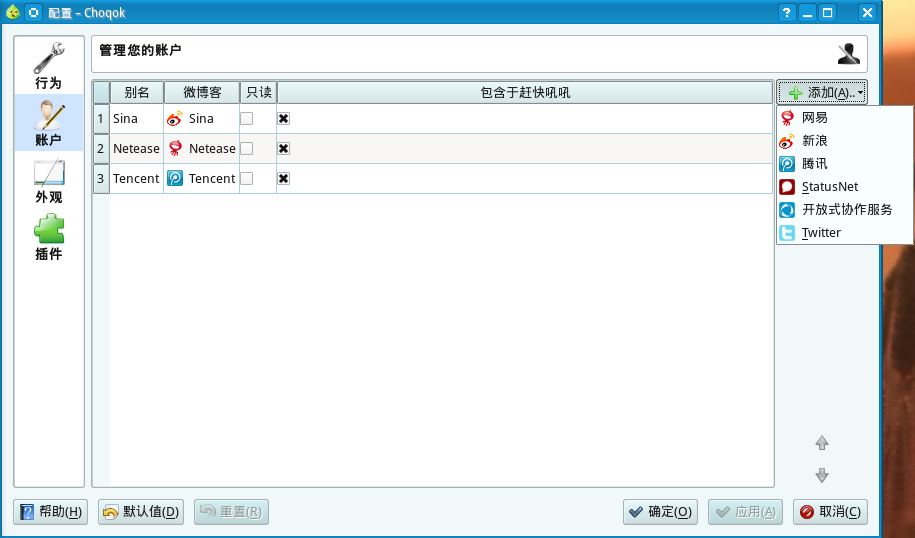915x538 pixels.
Task: Select the Netease alias cell
Action: (x=137, y=148)
